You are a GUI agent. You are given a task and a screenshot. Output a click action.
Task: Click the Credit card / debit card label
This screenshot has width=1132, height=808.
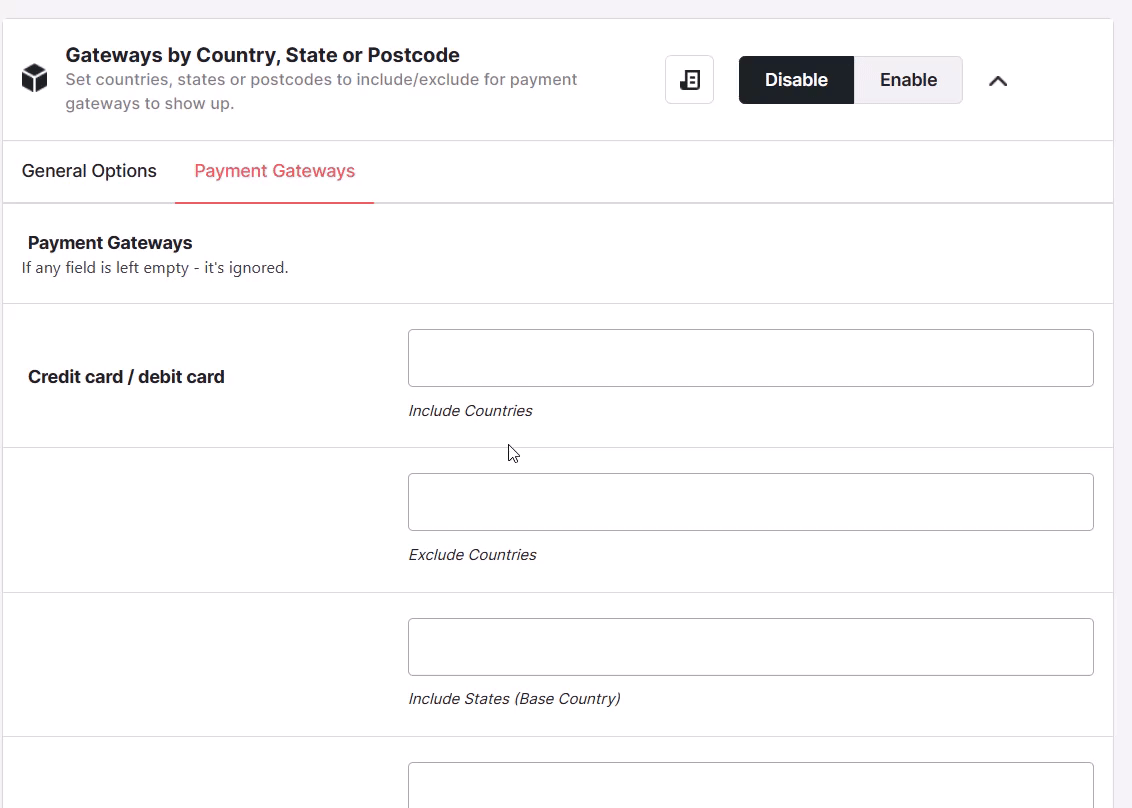(x=126, y=377)
